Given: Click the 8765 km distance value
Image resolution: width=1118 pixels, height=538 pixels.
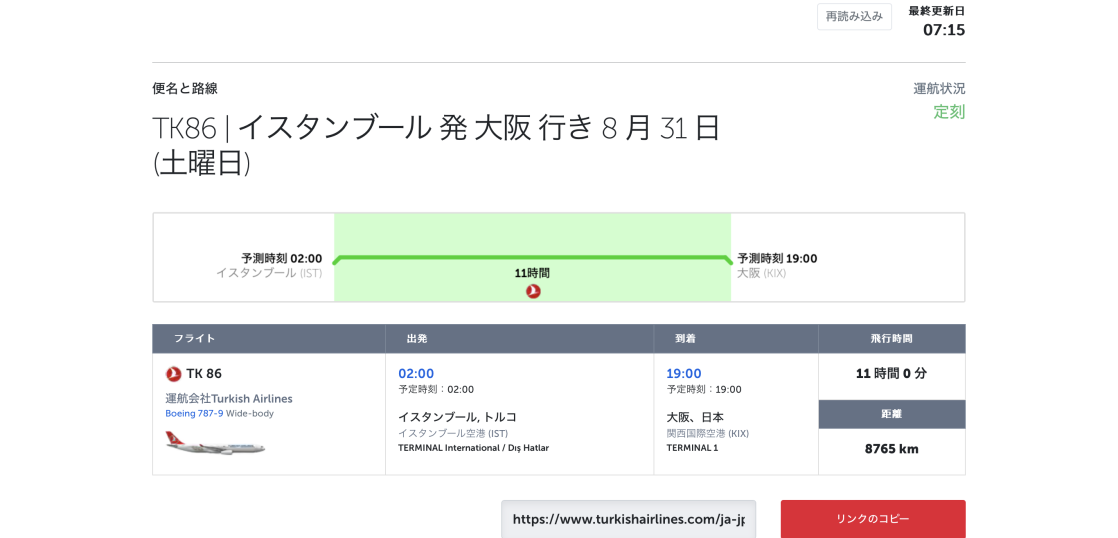Looking at the screenshot, I should 891,449.
